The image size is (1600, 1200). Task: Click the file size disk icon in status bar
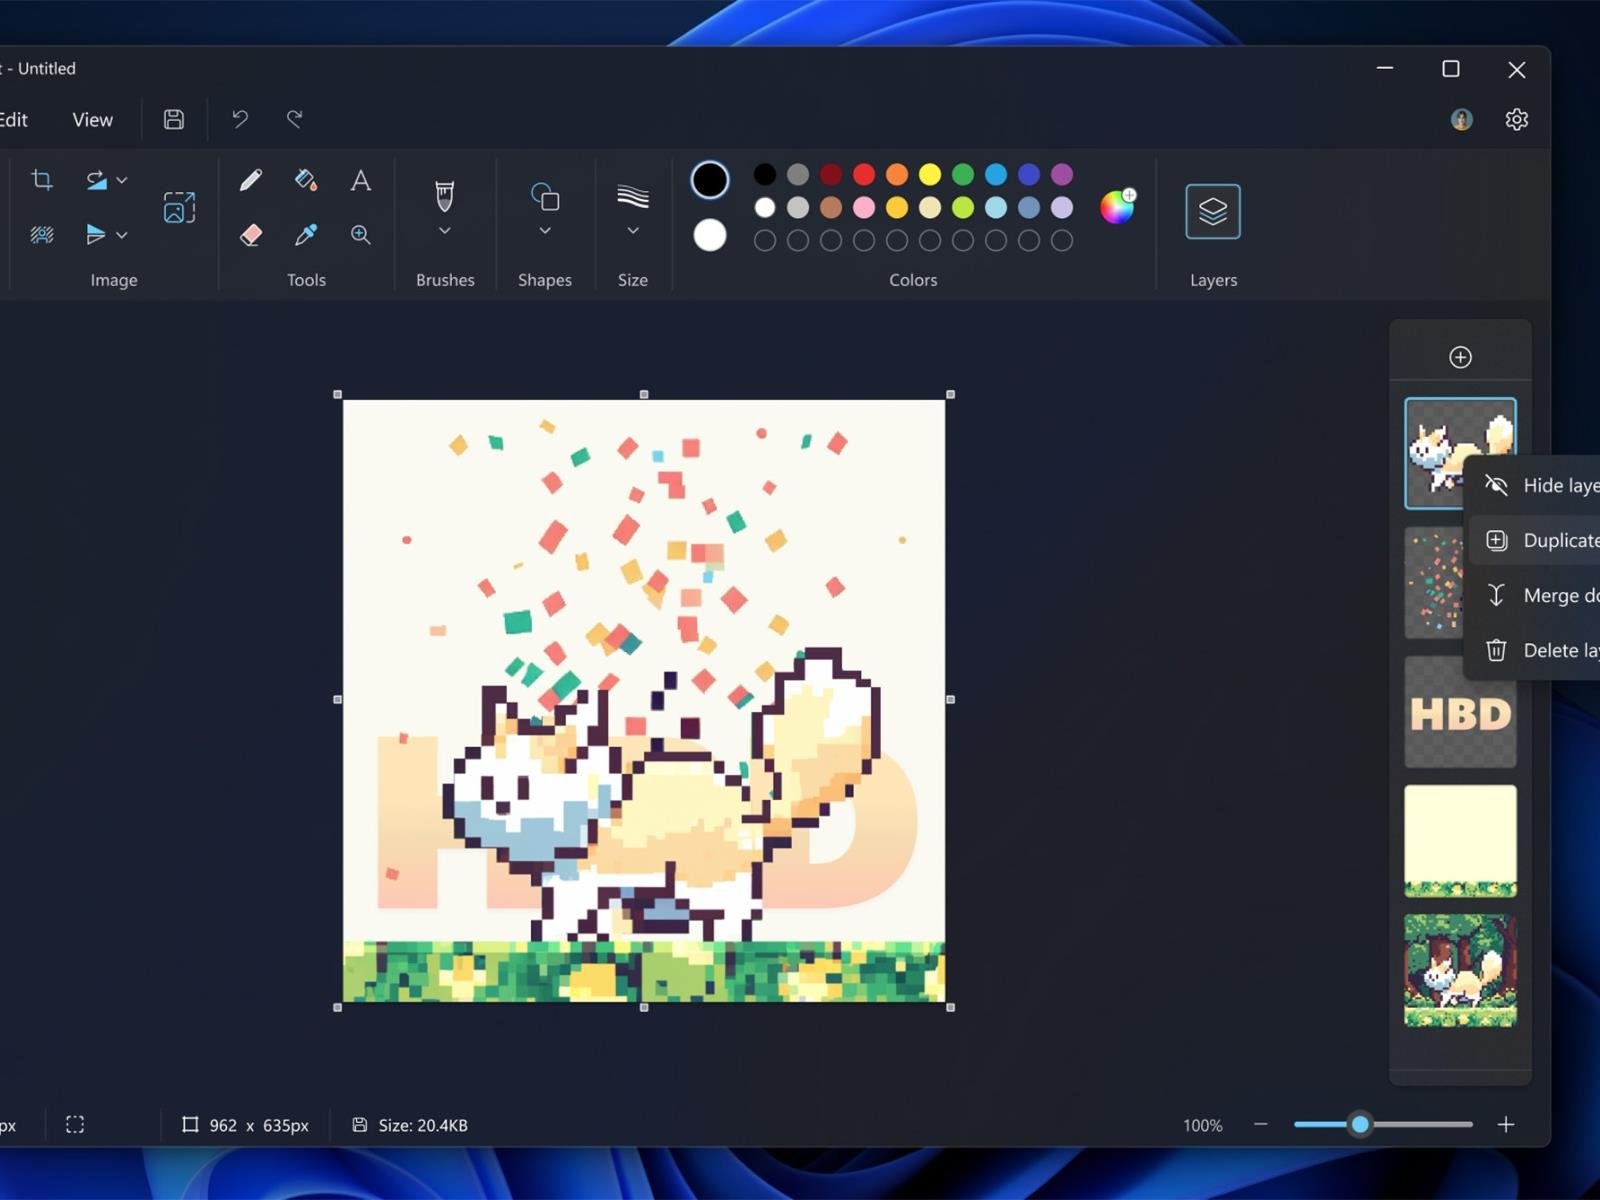click(360, 1125)
